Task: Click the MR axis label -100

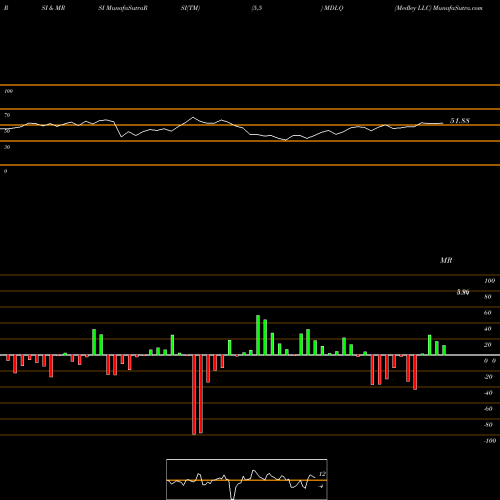Action: click(x=489, y=441)
